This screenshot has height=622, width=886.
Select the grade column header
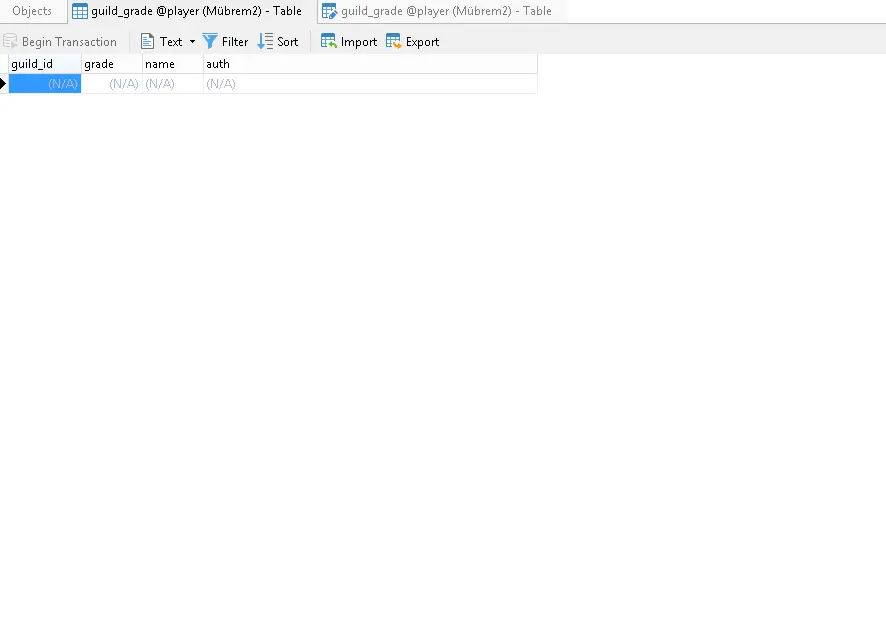click(112, 64)
